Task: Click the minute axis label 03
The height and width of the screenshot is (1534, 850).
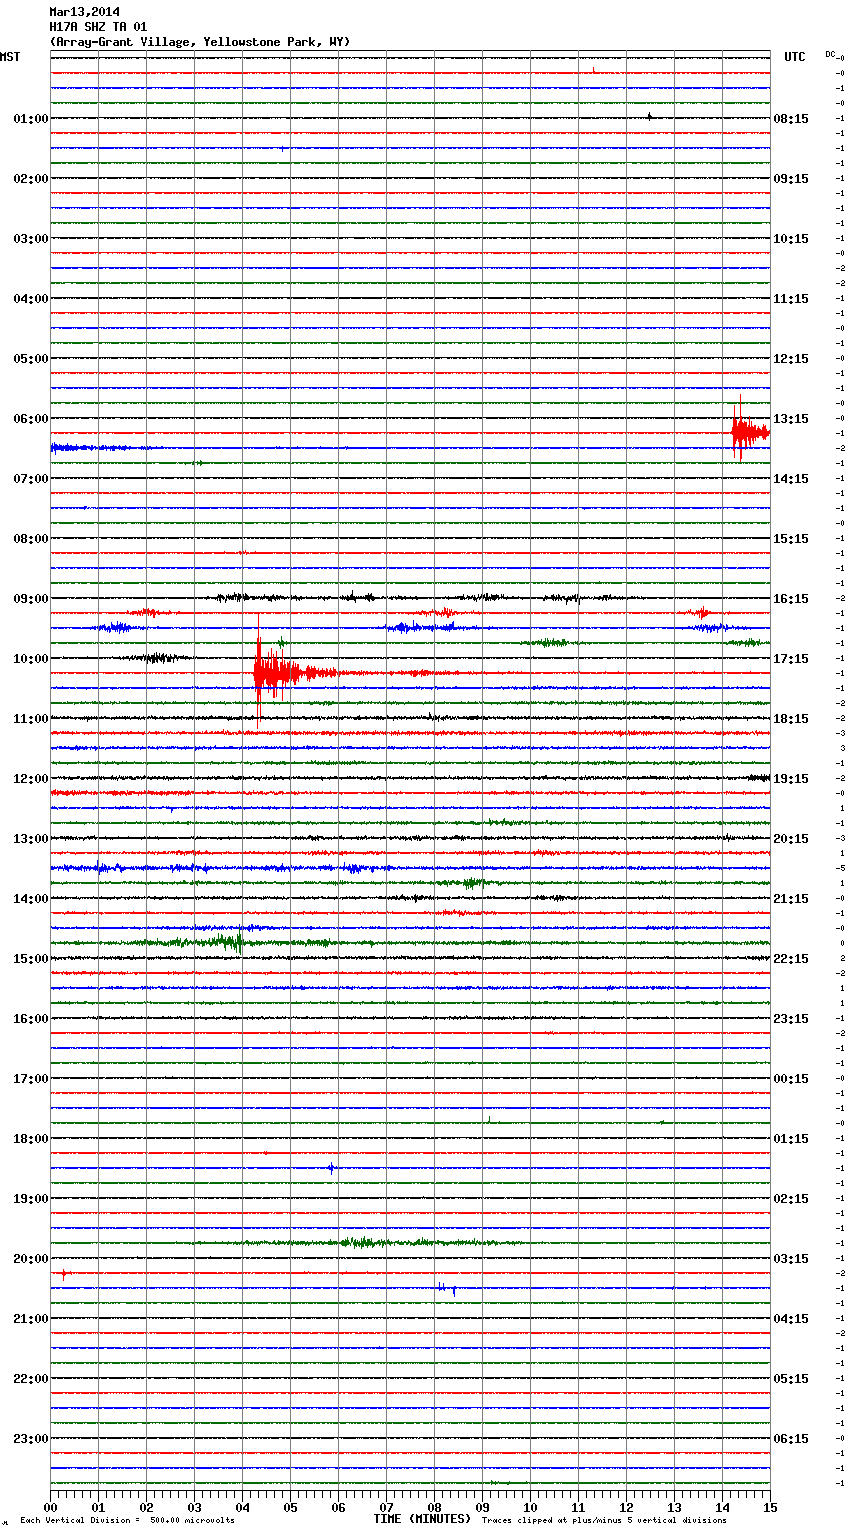Action: tap(194, 1507)
